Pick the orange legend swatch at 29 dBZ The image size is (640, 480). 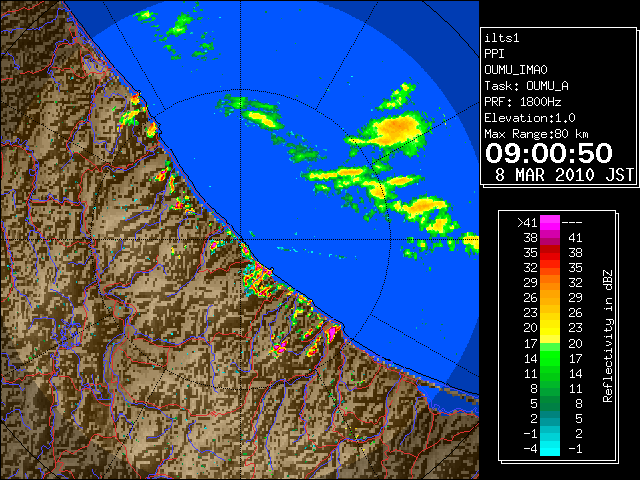[x=550, y=283]
